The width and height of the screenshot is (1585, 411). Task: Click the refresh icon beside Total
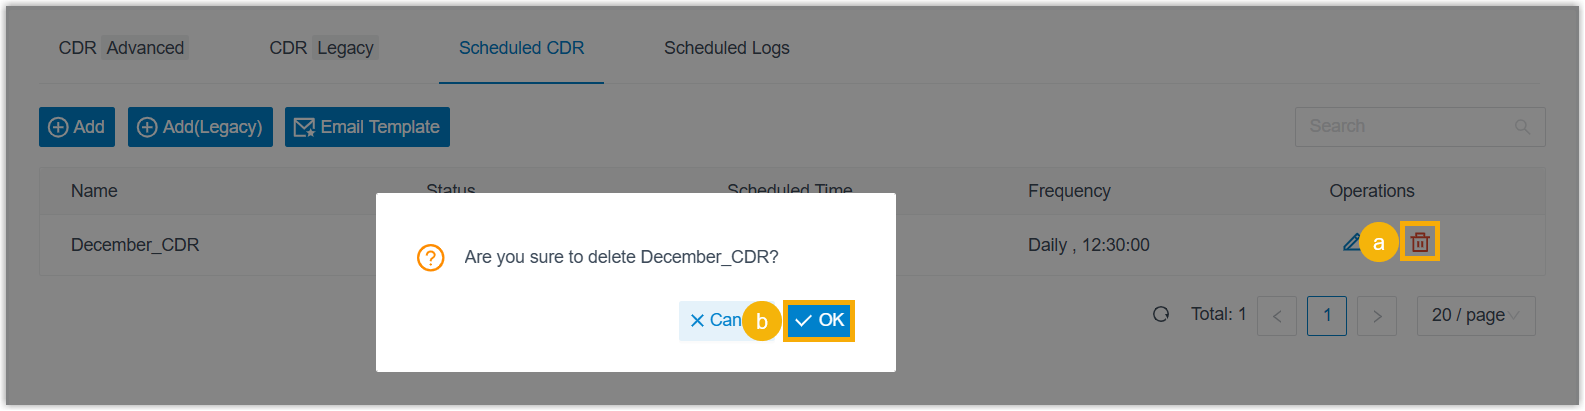tap(1161, 315)
